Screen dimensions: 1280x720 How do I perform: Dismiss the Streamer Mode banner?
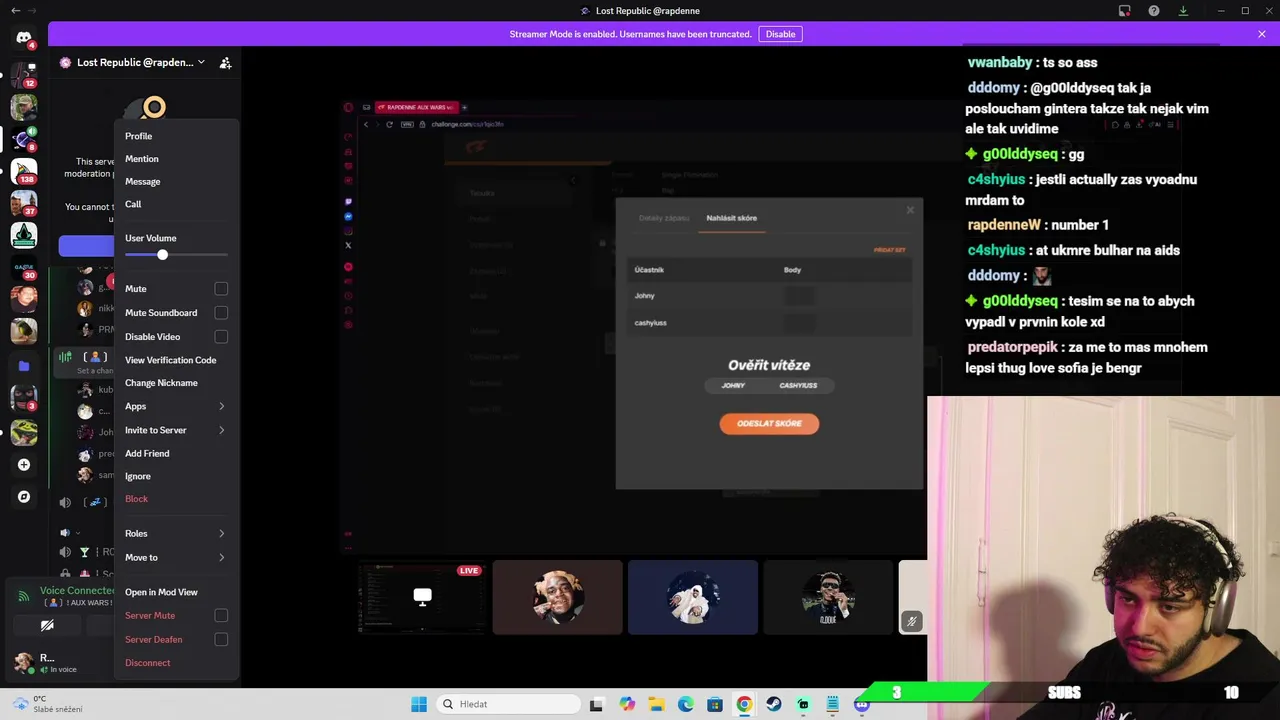[x=1261, y=34]
